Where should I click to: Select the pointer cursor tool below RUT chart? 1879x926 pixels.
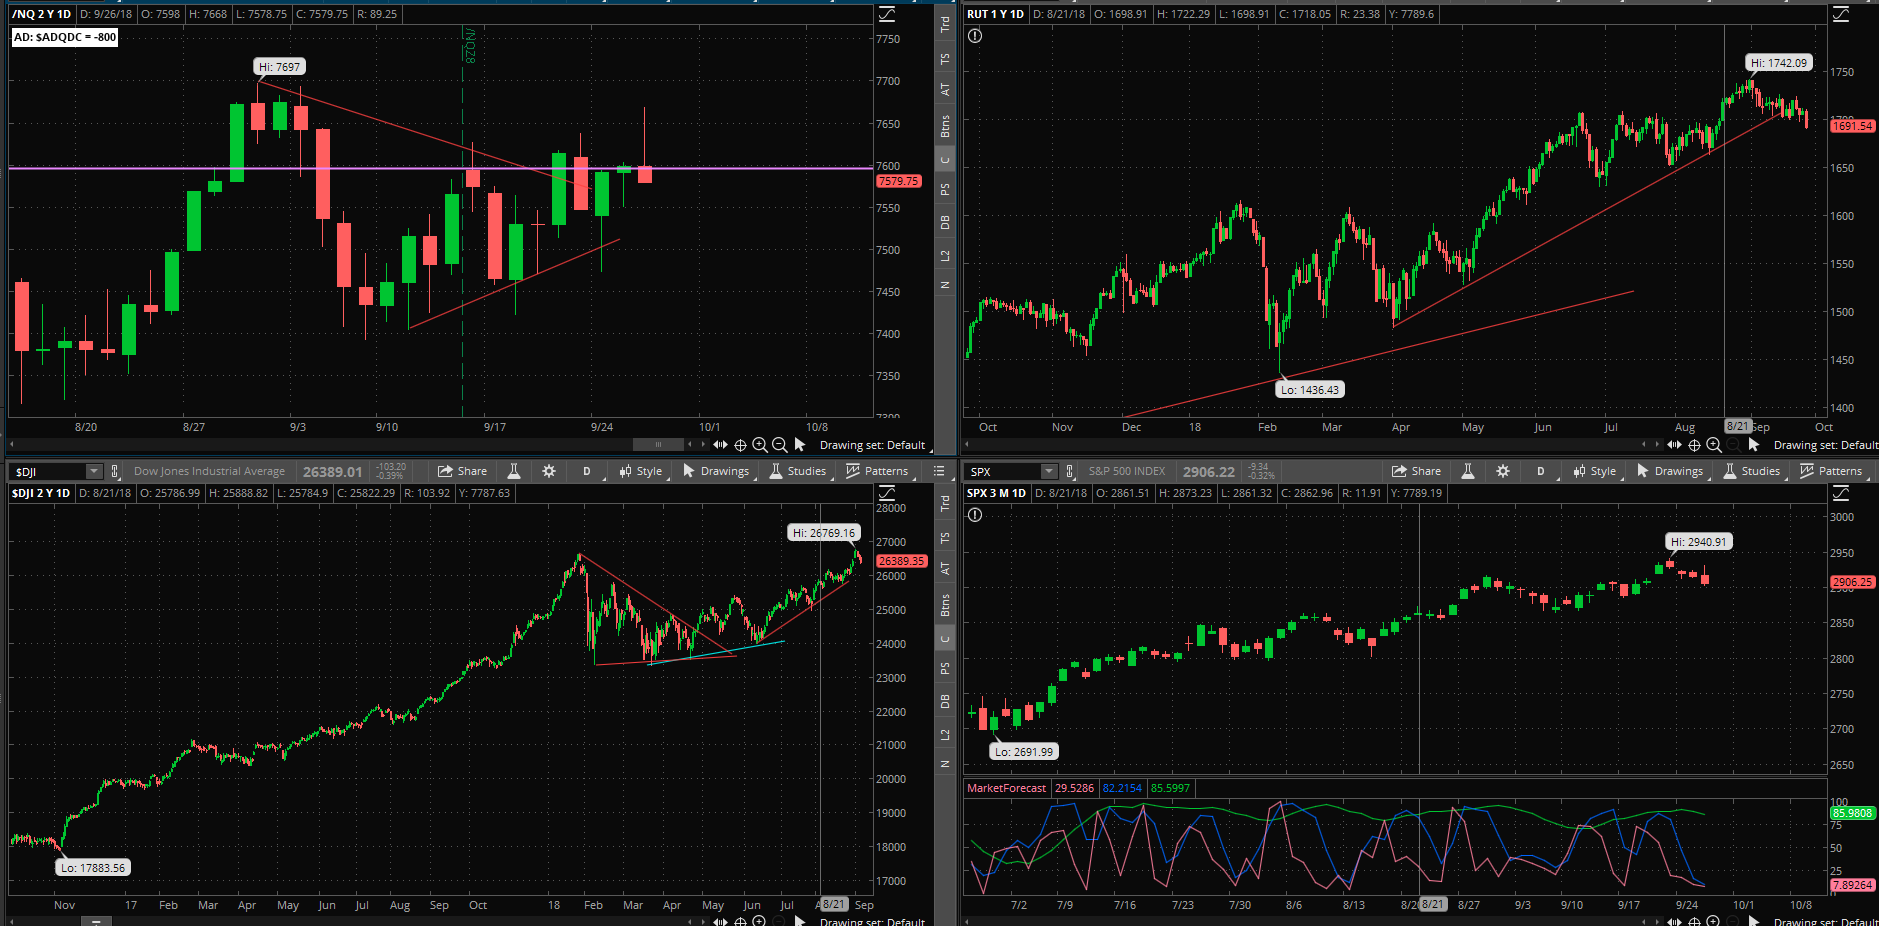pyautogui.click(x=1754, y=445)
